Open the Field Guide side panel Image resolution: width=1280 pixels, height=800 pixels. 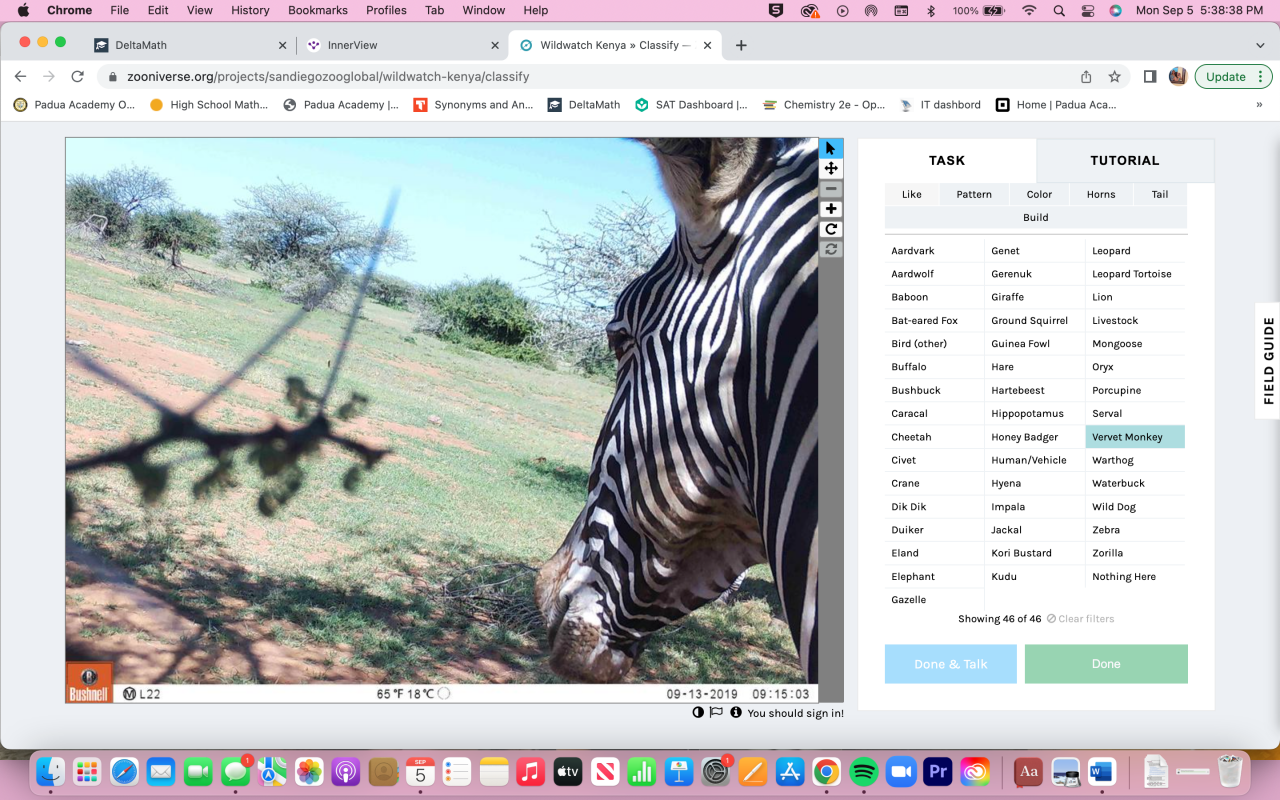pos(1268,360)
